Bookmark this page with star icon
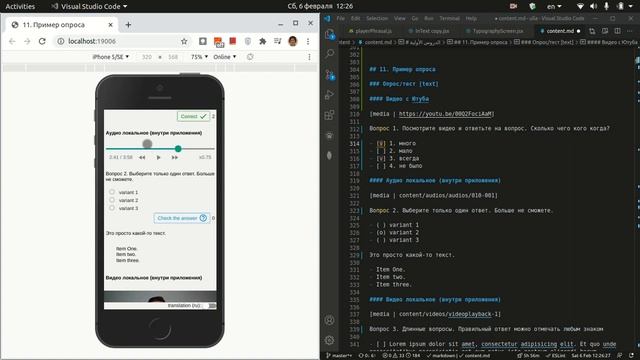The height and width of the screenshot is (360, 640). click(184, 41)
